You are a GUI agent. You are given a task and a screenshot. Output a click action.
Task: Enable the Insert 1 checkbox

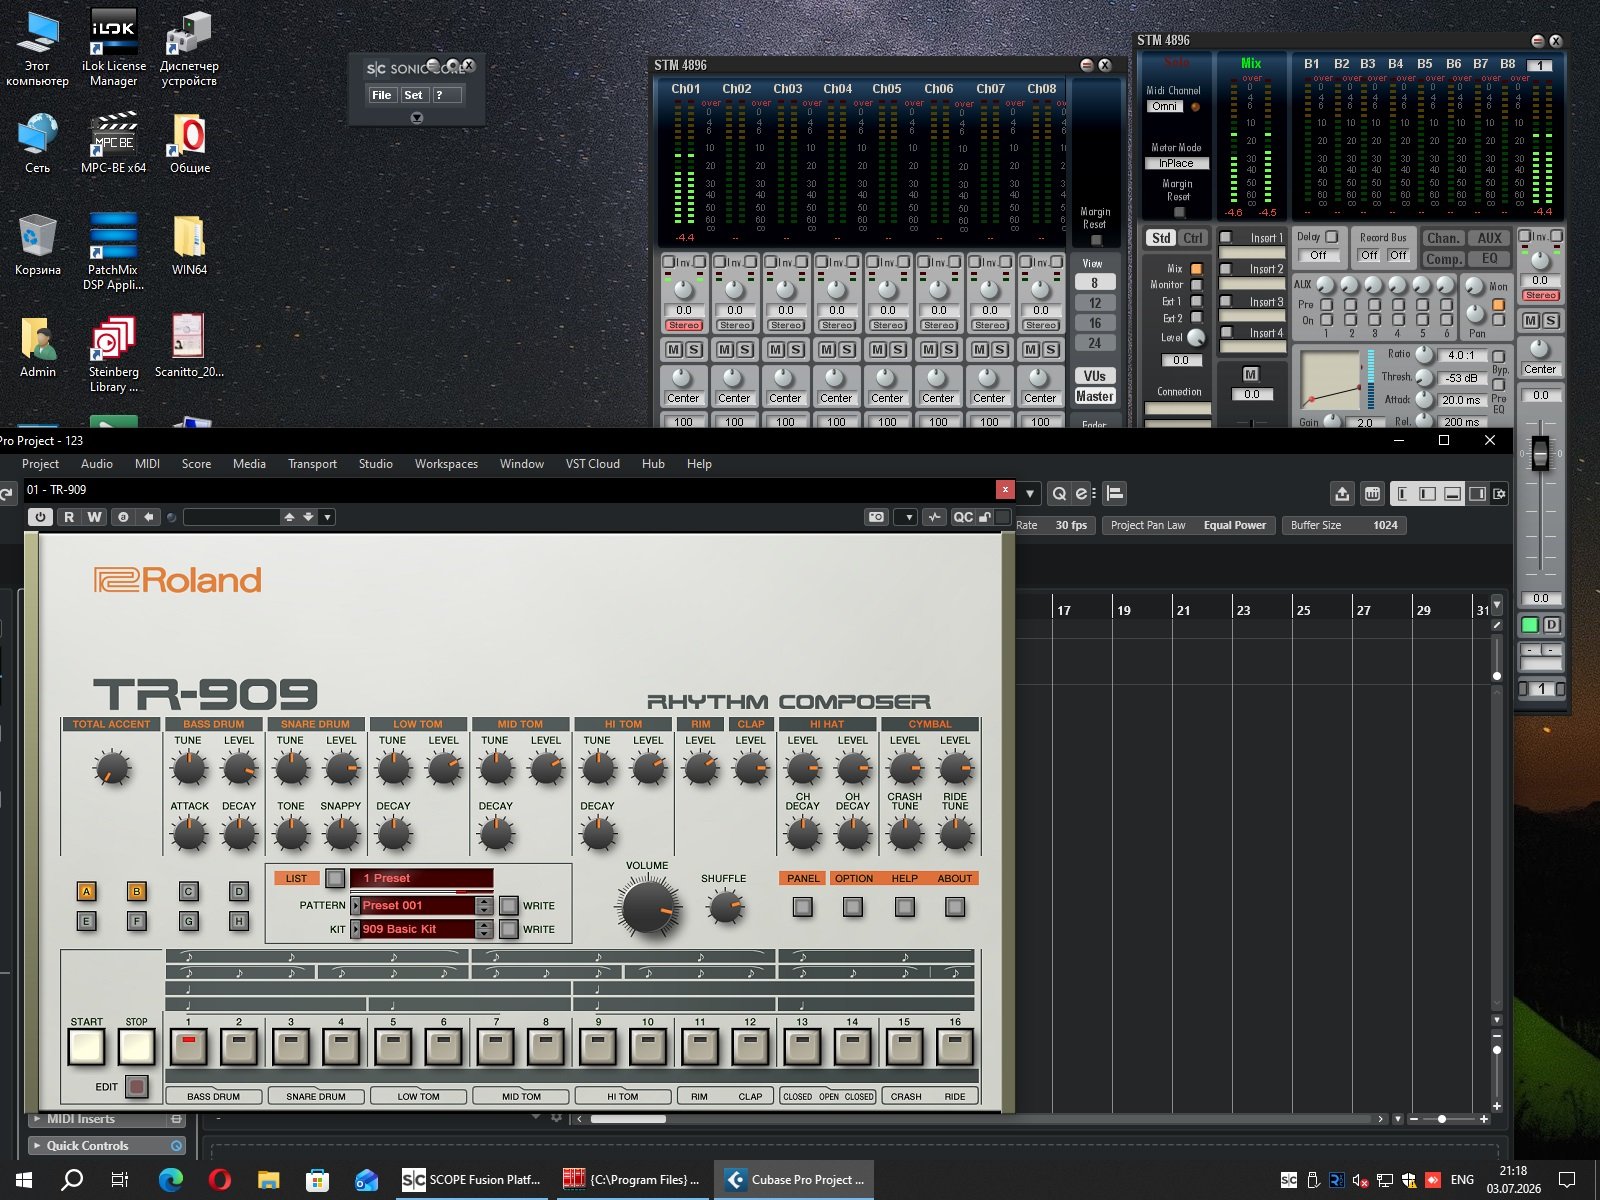click(x=1226, y=238)
